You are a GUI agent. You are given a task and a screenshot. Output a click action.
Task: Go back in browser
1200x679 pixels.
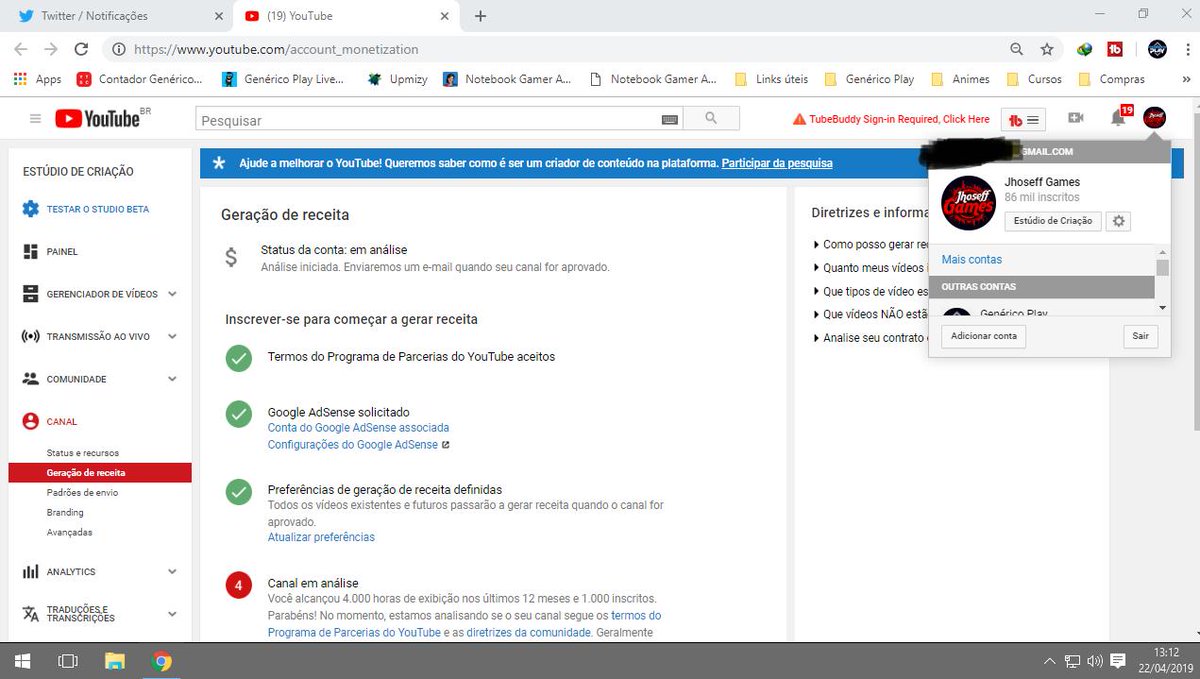pos(21,49)
